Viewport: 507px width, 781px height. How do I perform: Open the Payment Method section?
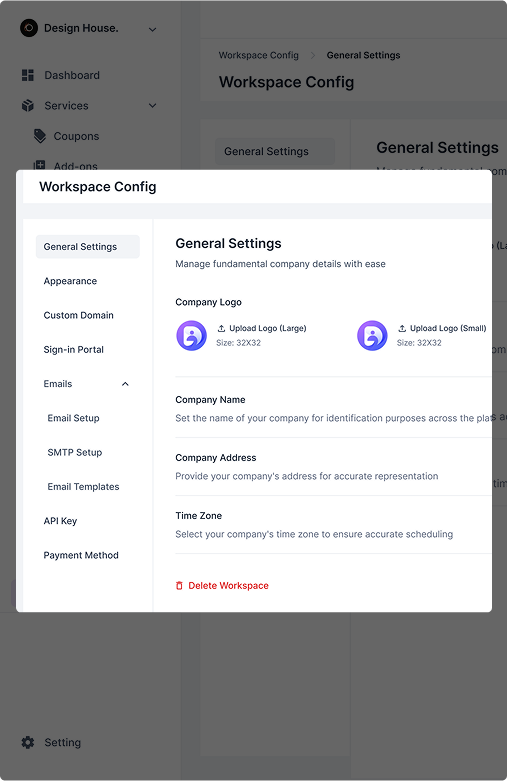[x=81, y=555]
